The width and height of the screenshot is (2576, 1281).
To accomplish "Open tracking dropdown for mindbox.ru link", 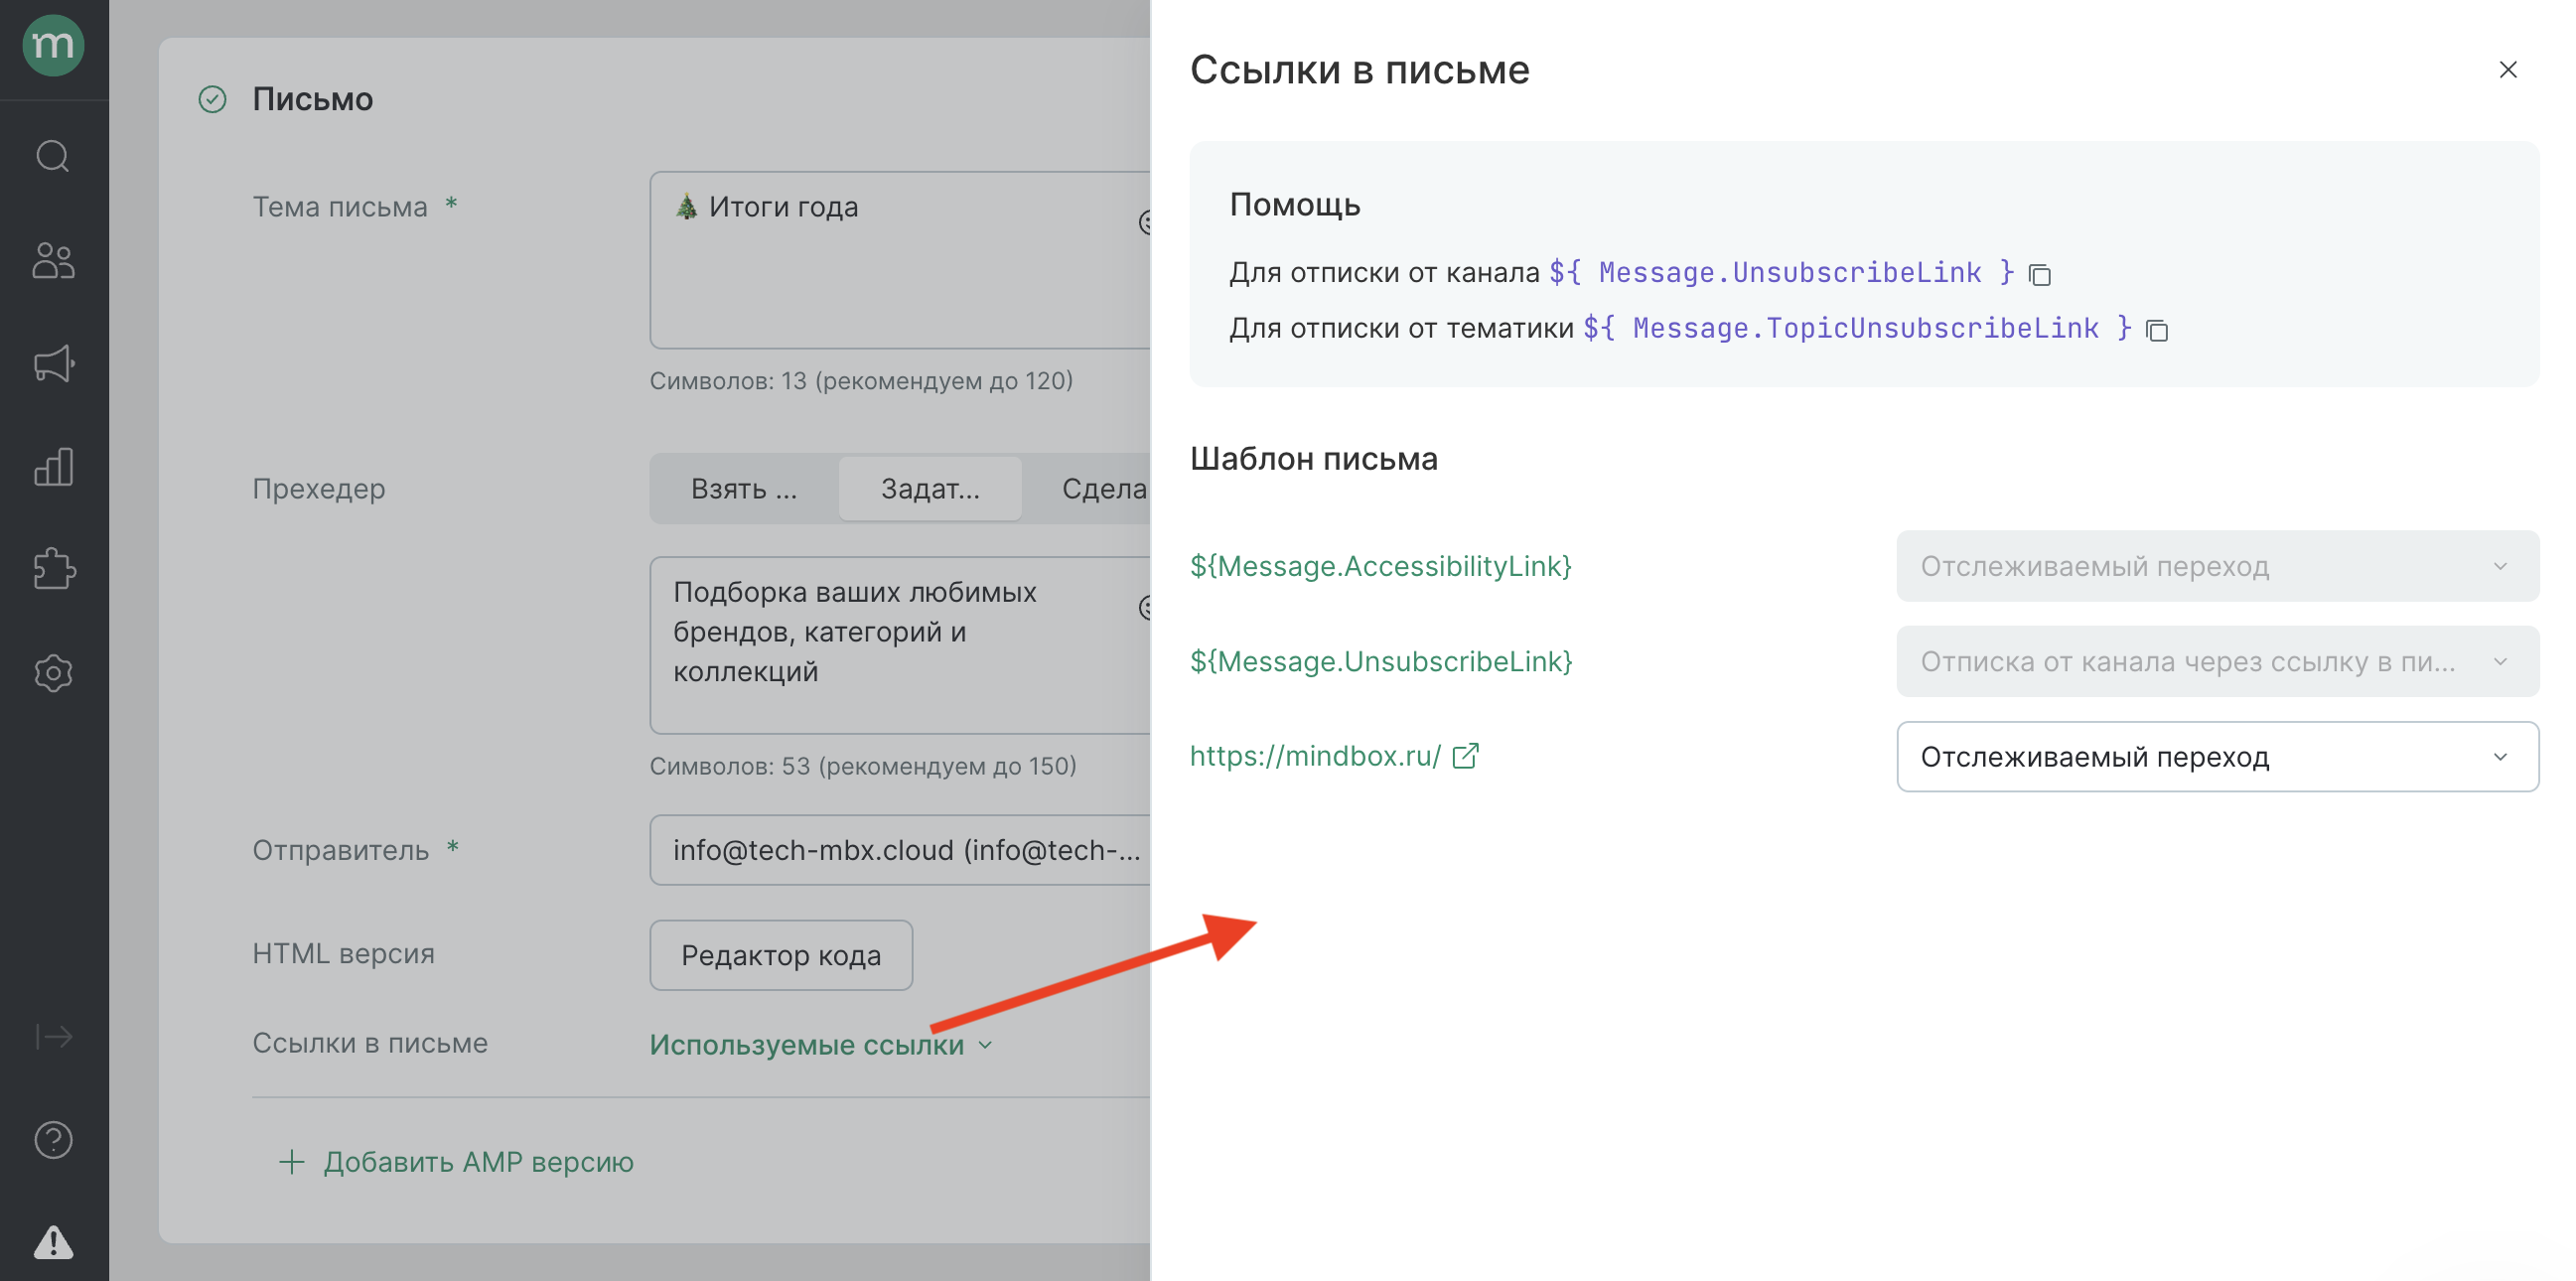I will pyautogui.click(x=2217, y=757).
